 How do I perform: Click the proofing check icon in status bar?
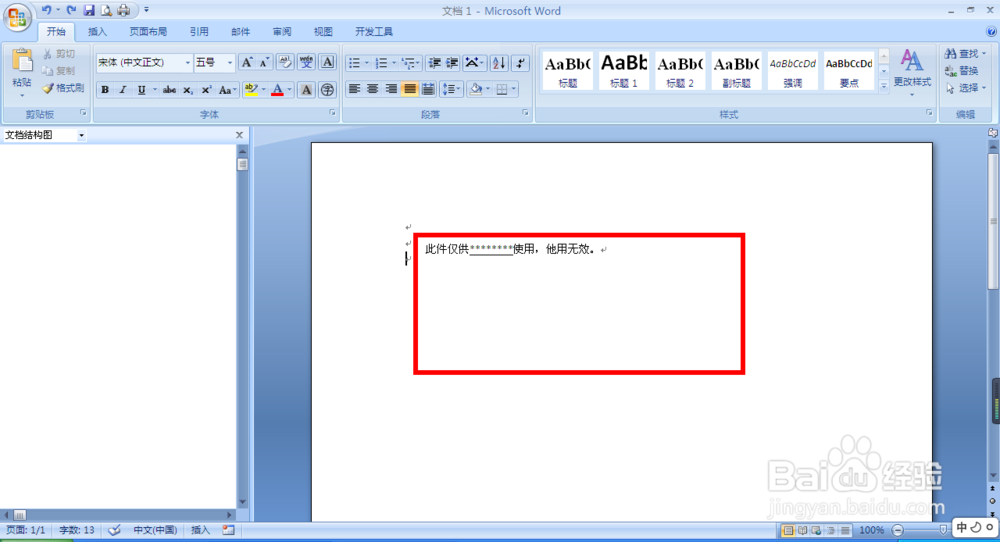point(115,530)
